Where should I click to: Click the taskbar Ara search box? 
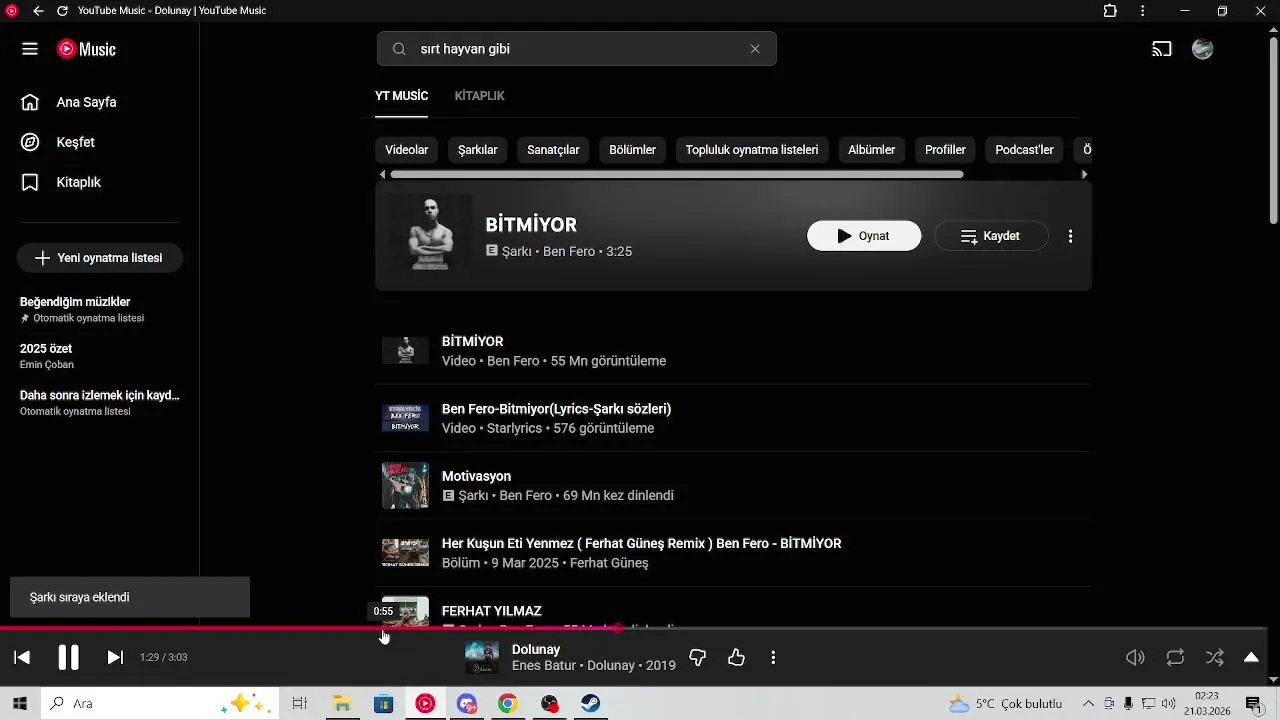click(x=158, y=704)
